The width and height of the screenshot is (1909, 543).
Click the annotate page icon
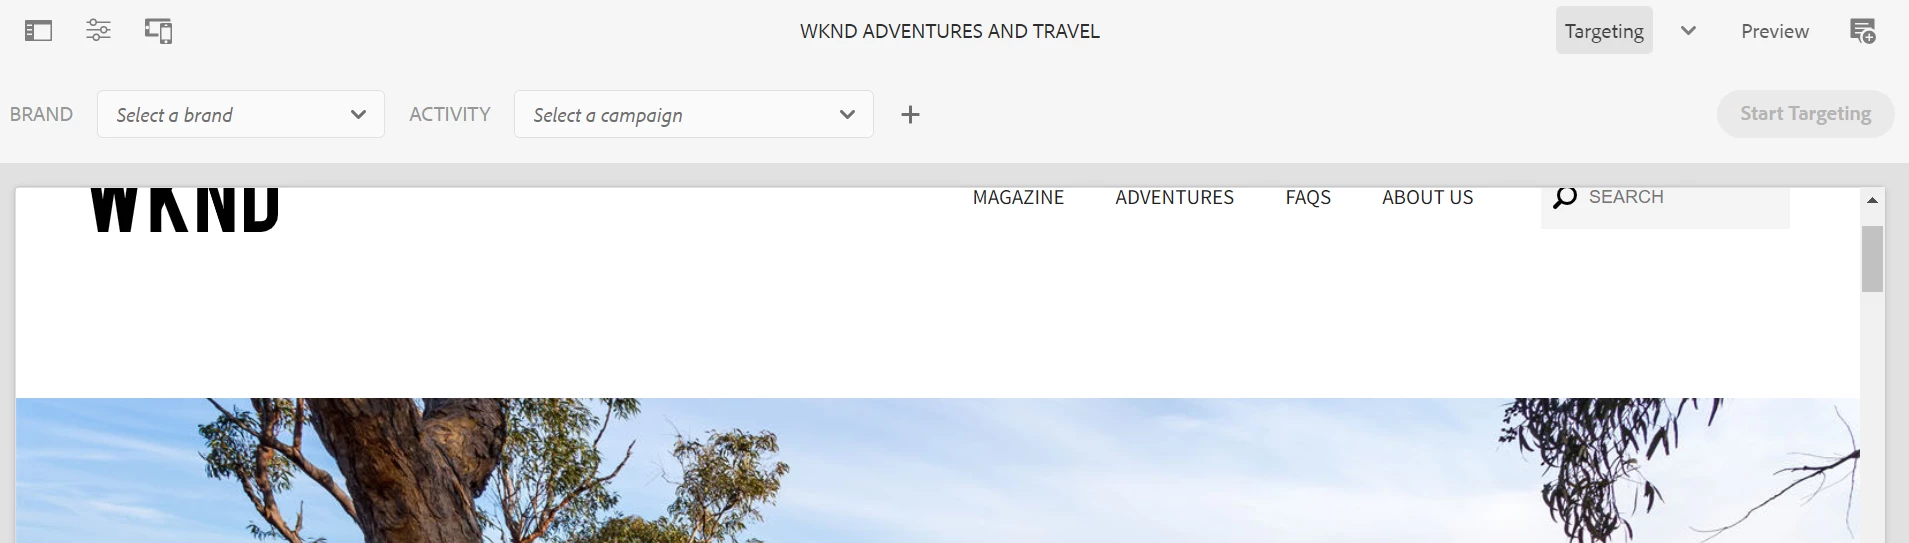(x=1863, y=31)
